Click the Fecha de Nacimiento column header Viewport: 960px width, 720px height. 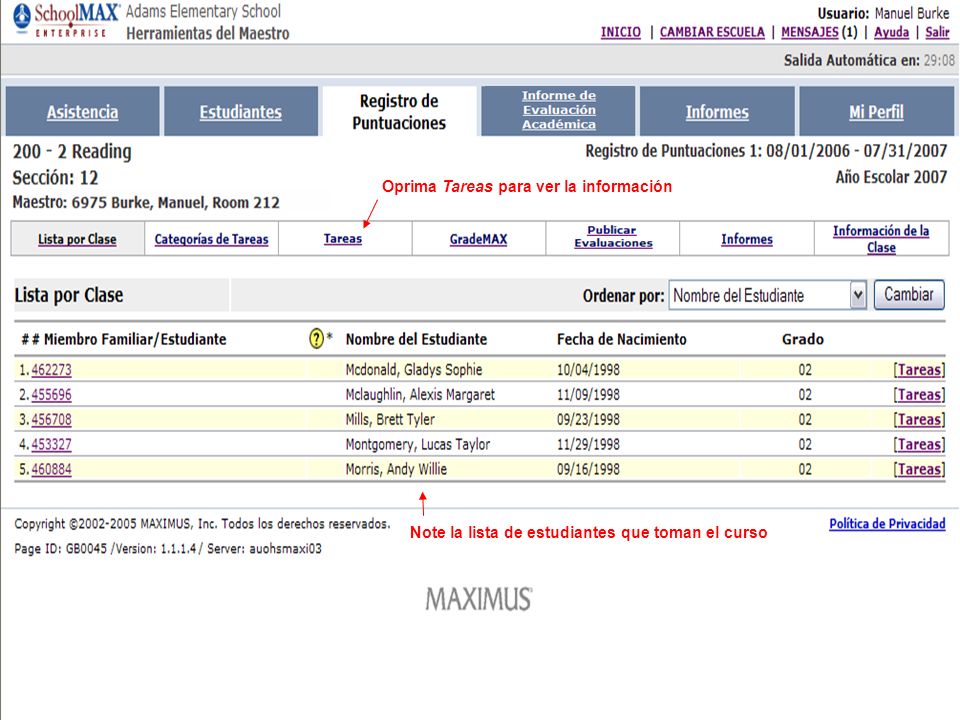[621, 339]
